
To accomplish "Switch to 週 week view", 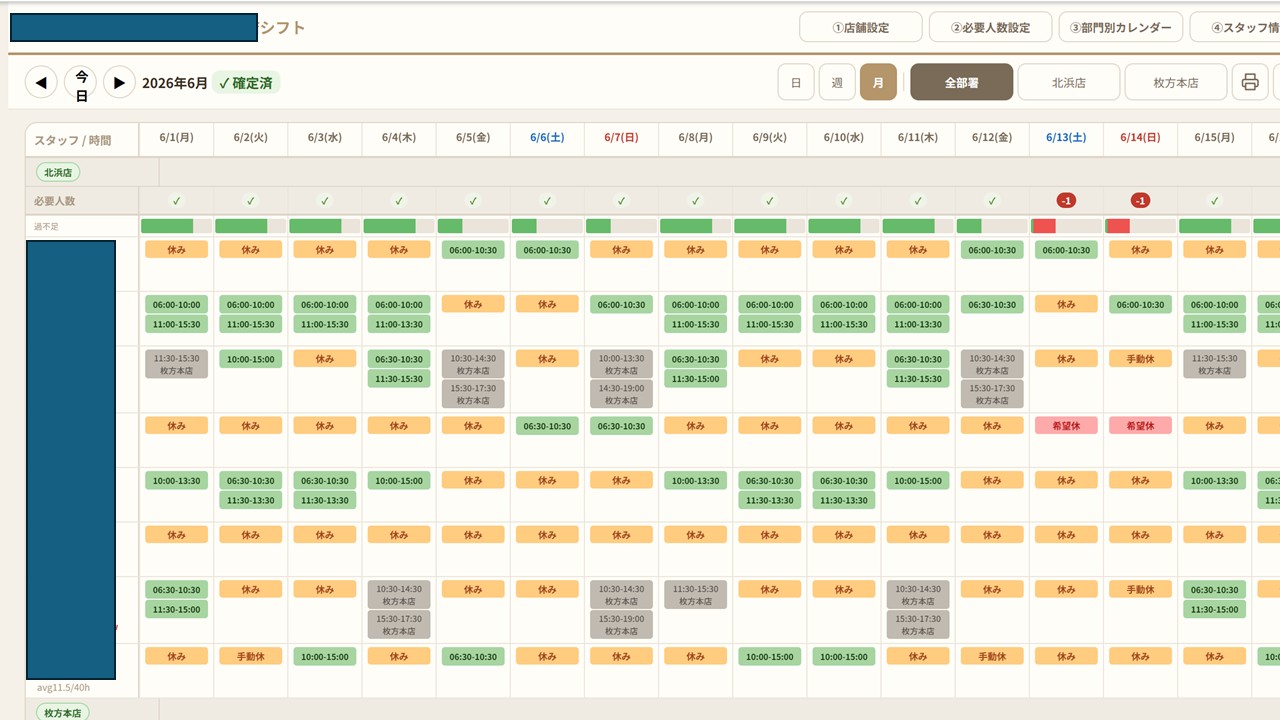I will click(x=837, y=82).
